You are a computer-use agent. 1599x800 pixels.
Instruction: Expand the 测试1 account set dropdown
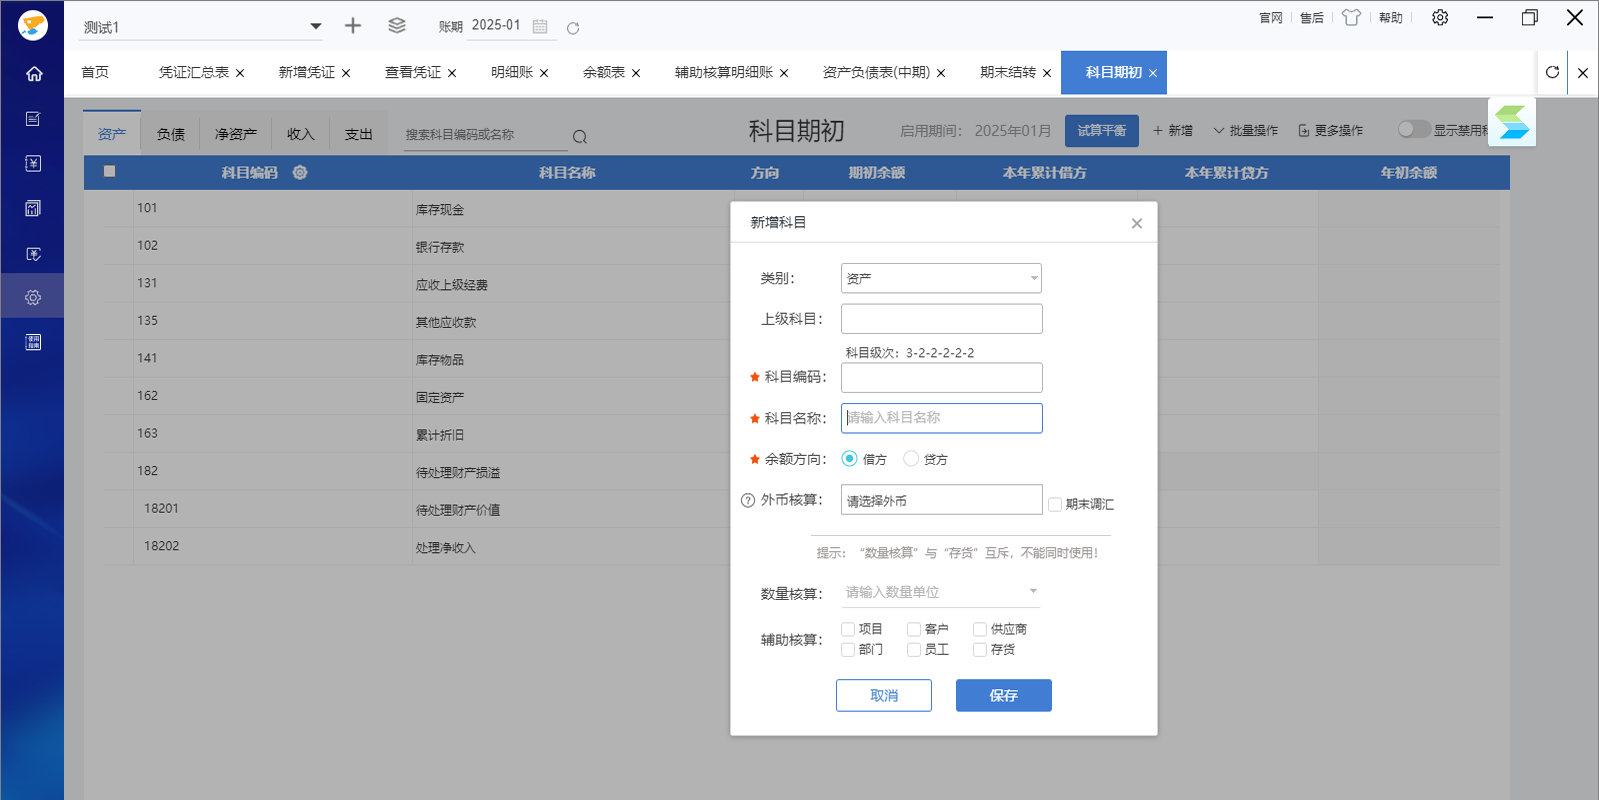(x=316, y=27)
